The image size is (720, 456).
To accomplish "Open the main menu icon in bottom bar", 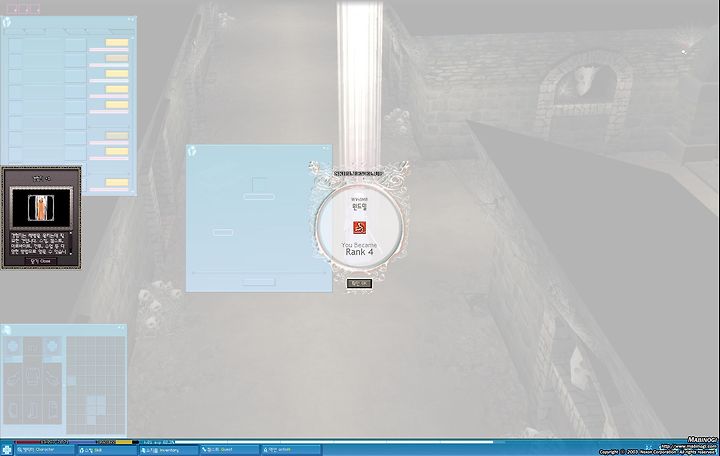I will (x=6, y=450).
